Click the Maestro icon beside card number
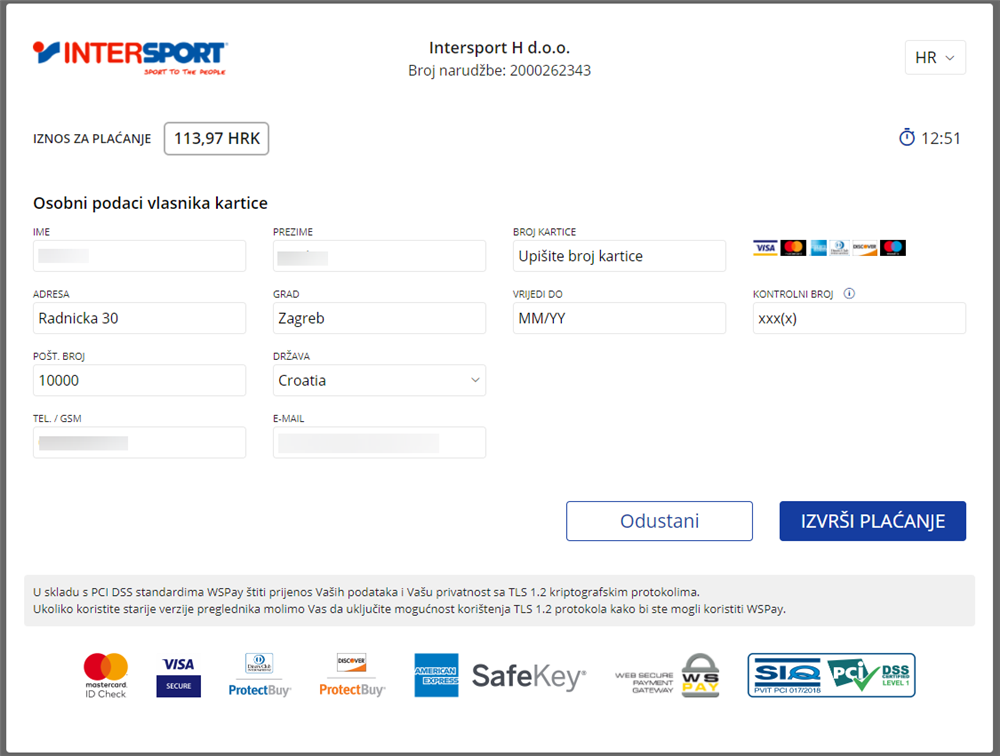The image size is (1000, 756). point(893,248)
